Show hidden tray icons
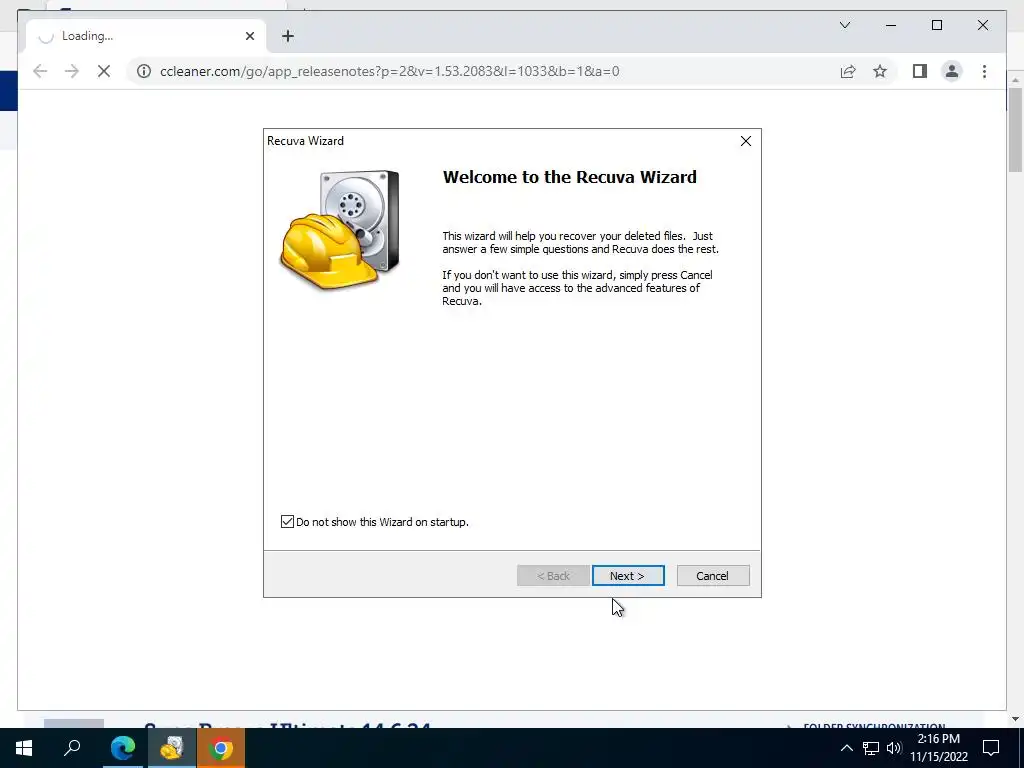This screenshot has height=768, width=1024. pos(846,748)
